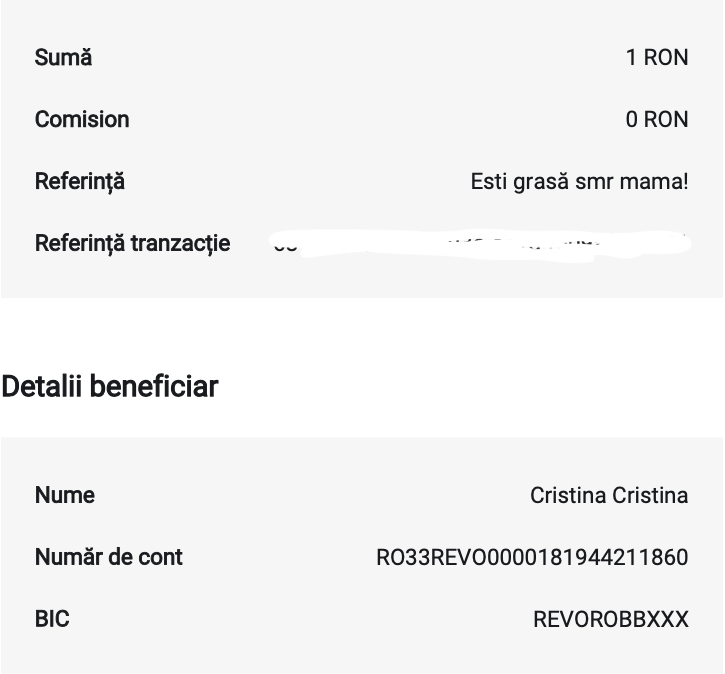
Task: Click the Nume label
Action: (x=65, y=495)
